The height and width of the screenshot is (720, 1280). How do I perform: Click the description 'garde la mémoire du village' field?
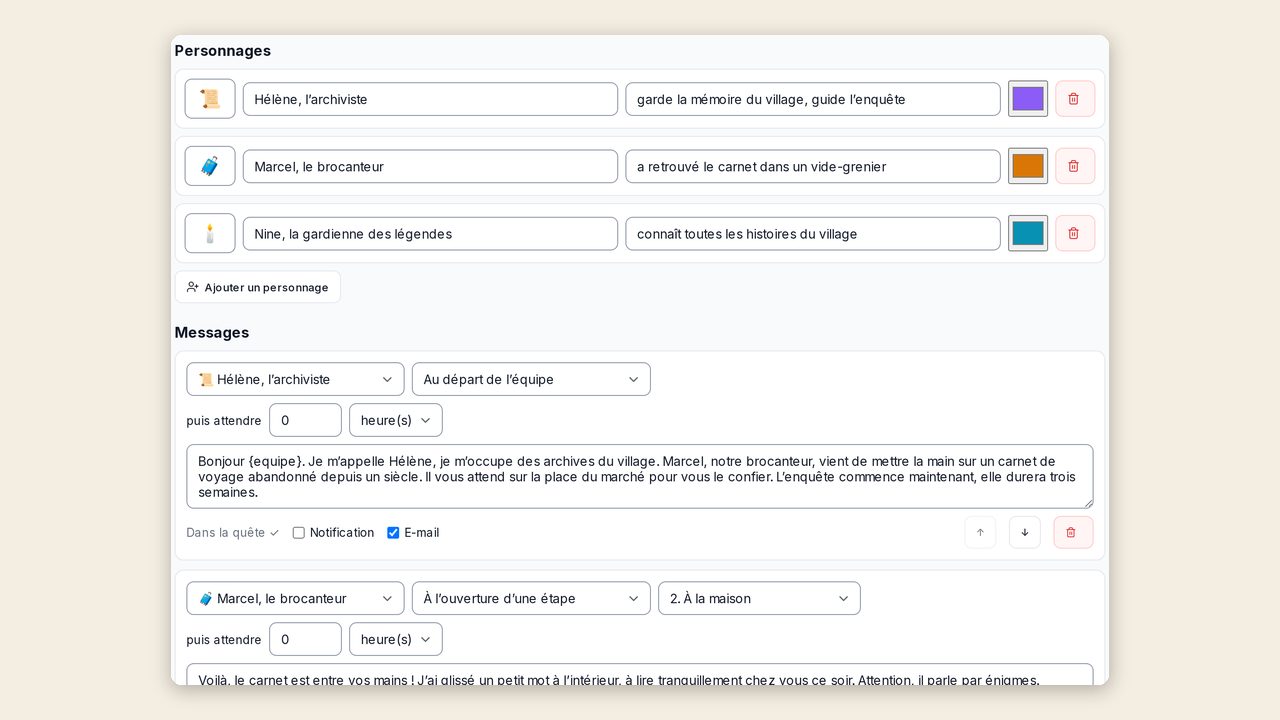813,99
